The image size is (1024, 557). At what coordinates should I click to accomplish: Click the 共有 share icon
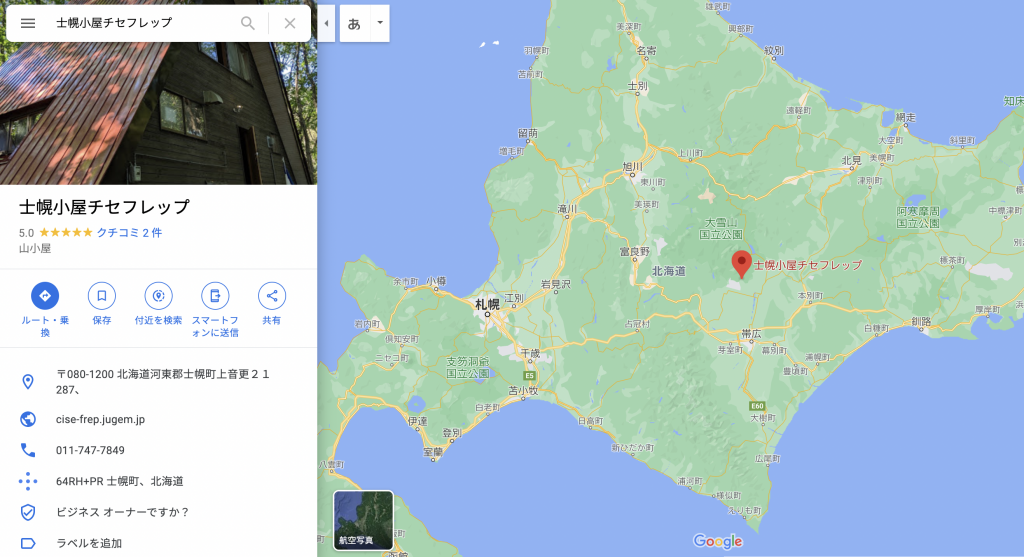tap(271, 295)
